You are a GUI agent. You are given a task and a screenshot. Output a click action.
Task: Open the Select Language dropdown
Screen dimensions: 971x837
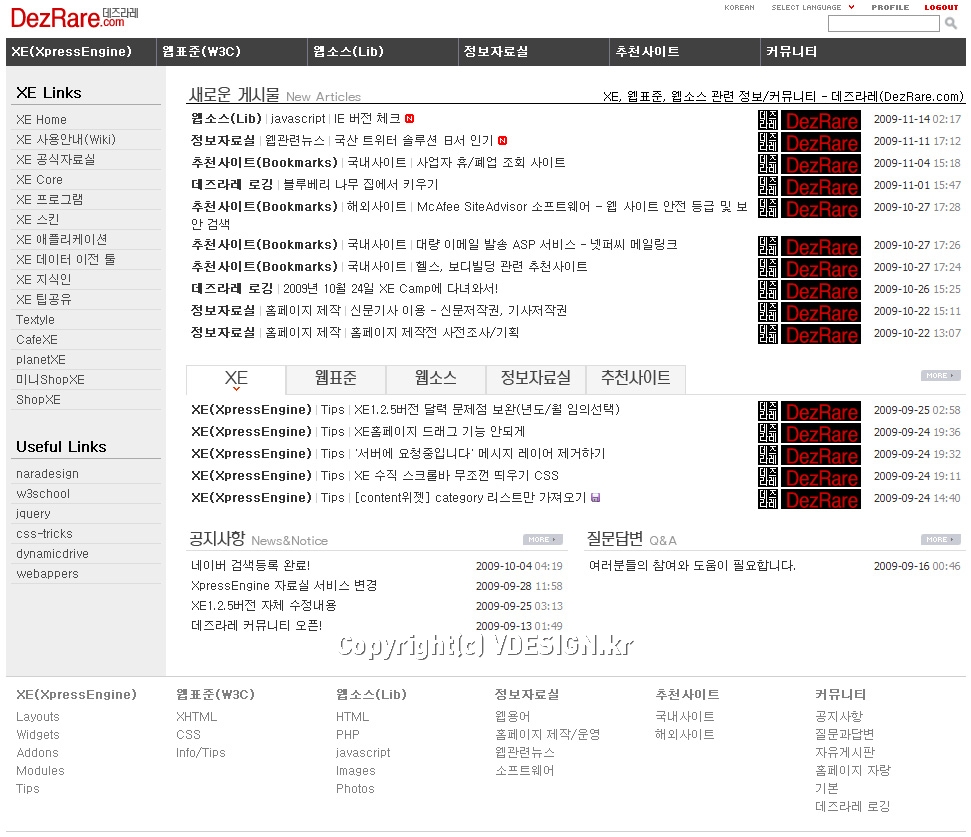tap(812, 7)
